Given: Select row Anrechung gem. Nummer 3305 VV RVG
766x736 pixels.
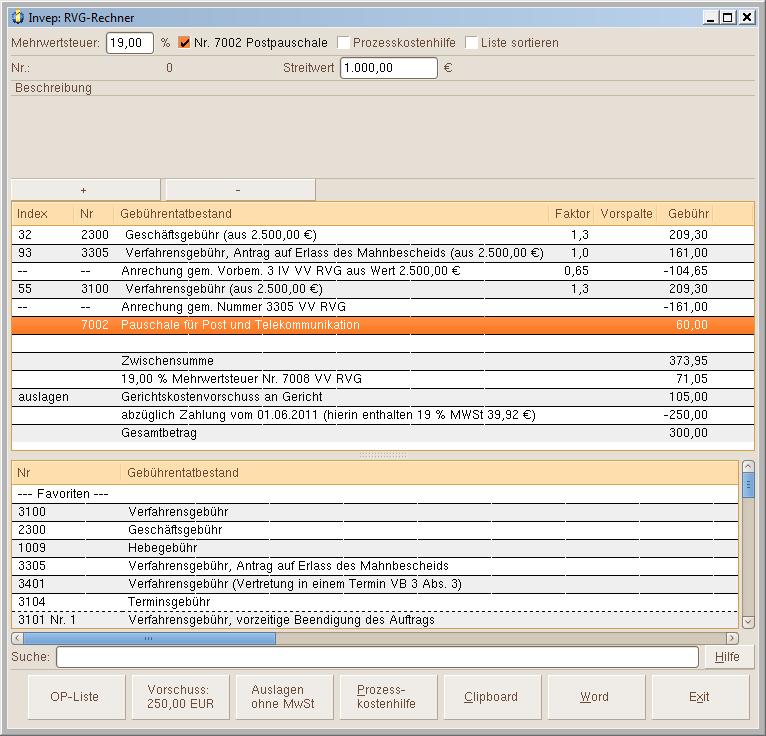Looking at the screenshot, I should (x=383, y=307).
